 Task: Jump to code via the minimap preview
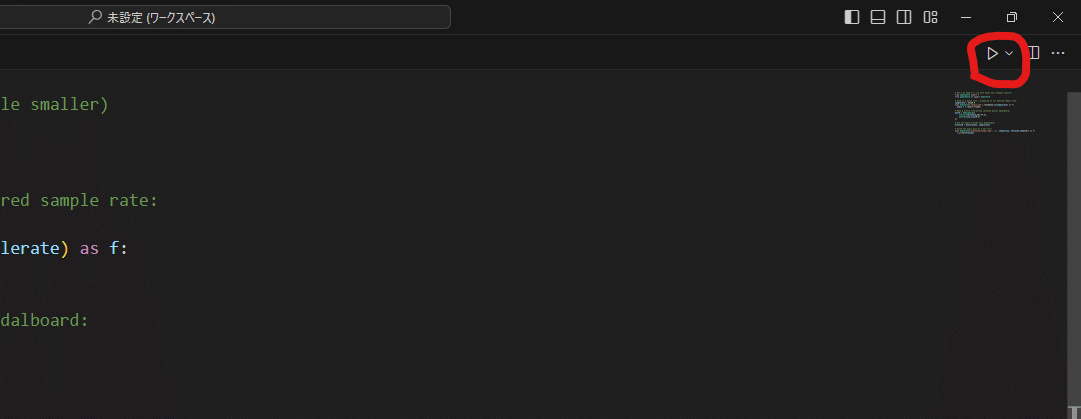[993, 112]
